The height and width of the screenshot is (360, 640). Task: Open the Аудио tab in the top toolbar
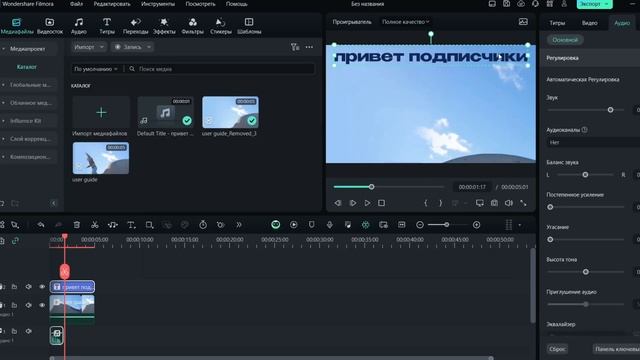coord(79,26)
